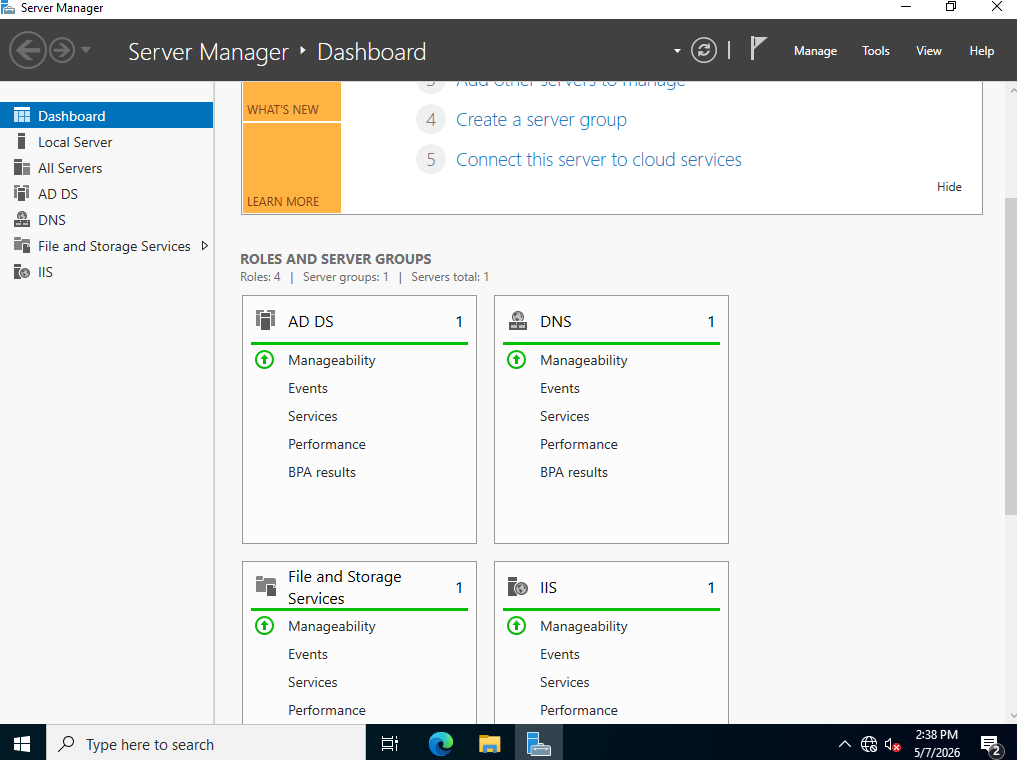Viewport: 1017px width, 760px height.
Task: Click the WHAT'S NEW tile
Action: click(x=291, y=102)
